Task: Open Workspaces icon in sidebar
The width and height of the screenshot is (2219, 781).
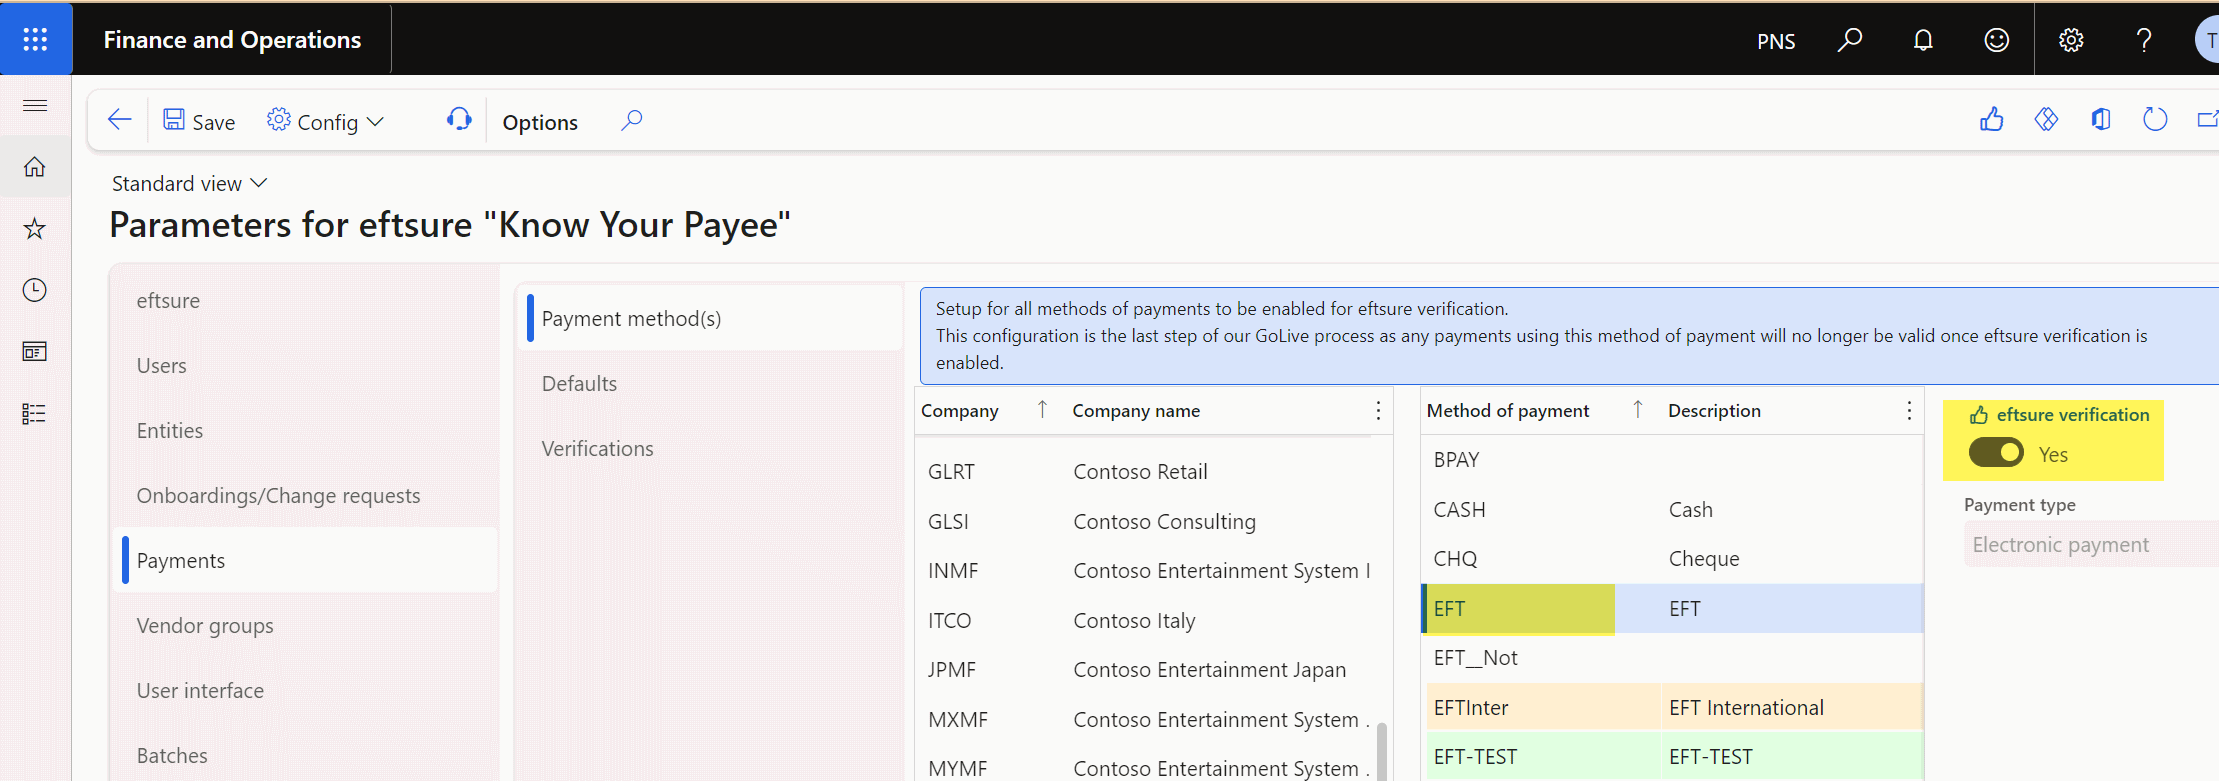Action: tap(35, 352)
